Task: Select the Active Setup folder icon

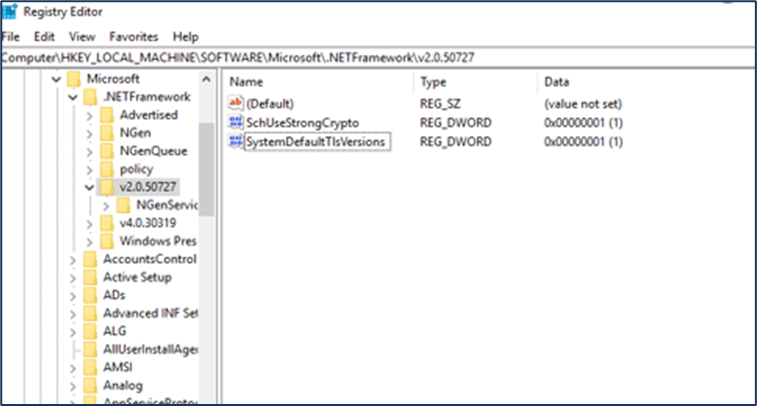Action: [90, 277]
